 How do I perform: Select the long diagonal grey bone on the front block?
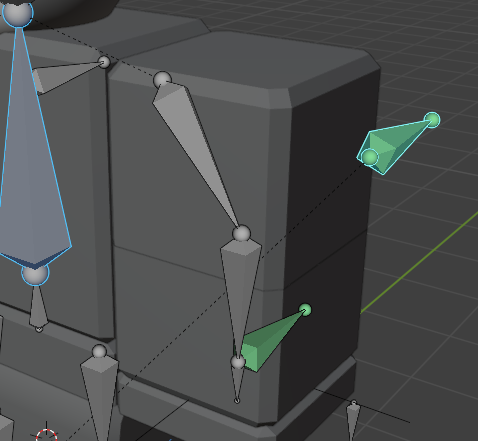[197, 150]
